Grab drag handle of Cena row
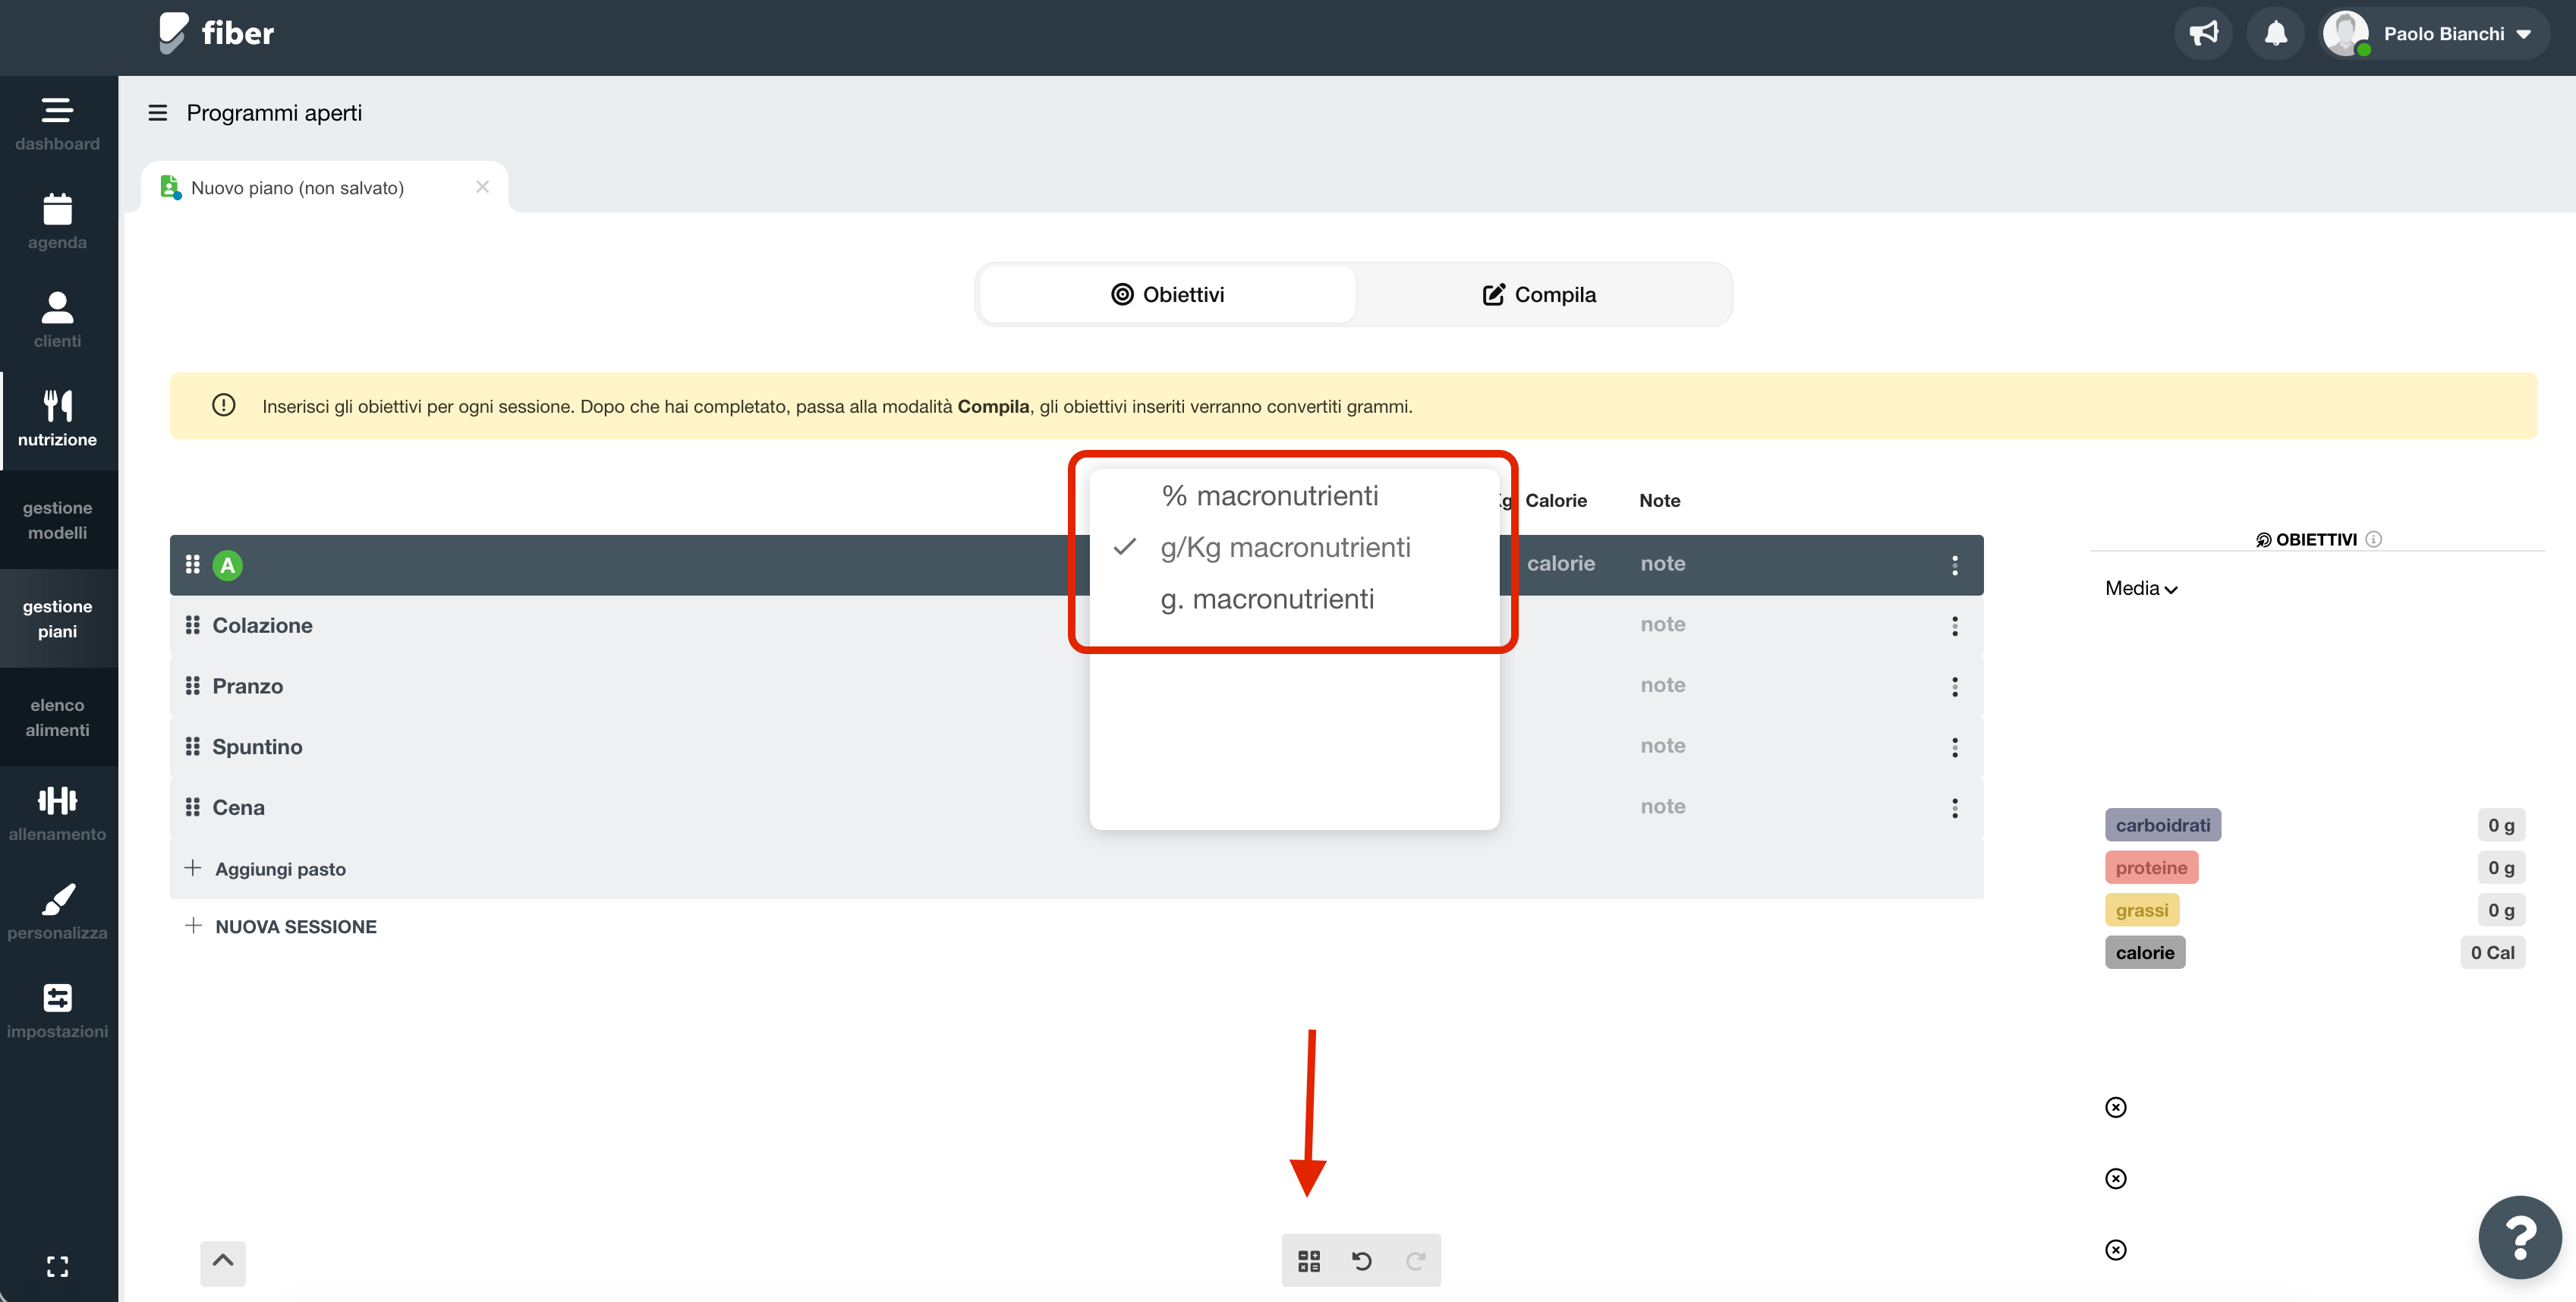This screenshot has width=2576, height=1302. coord(192,807)
